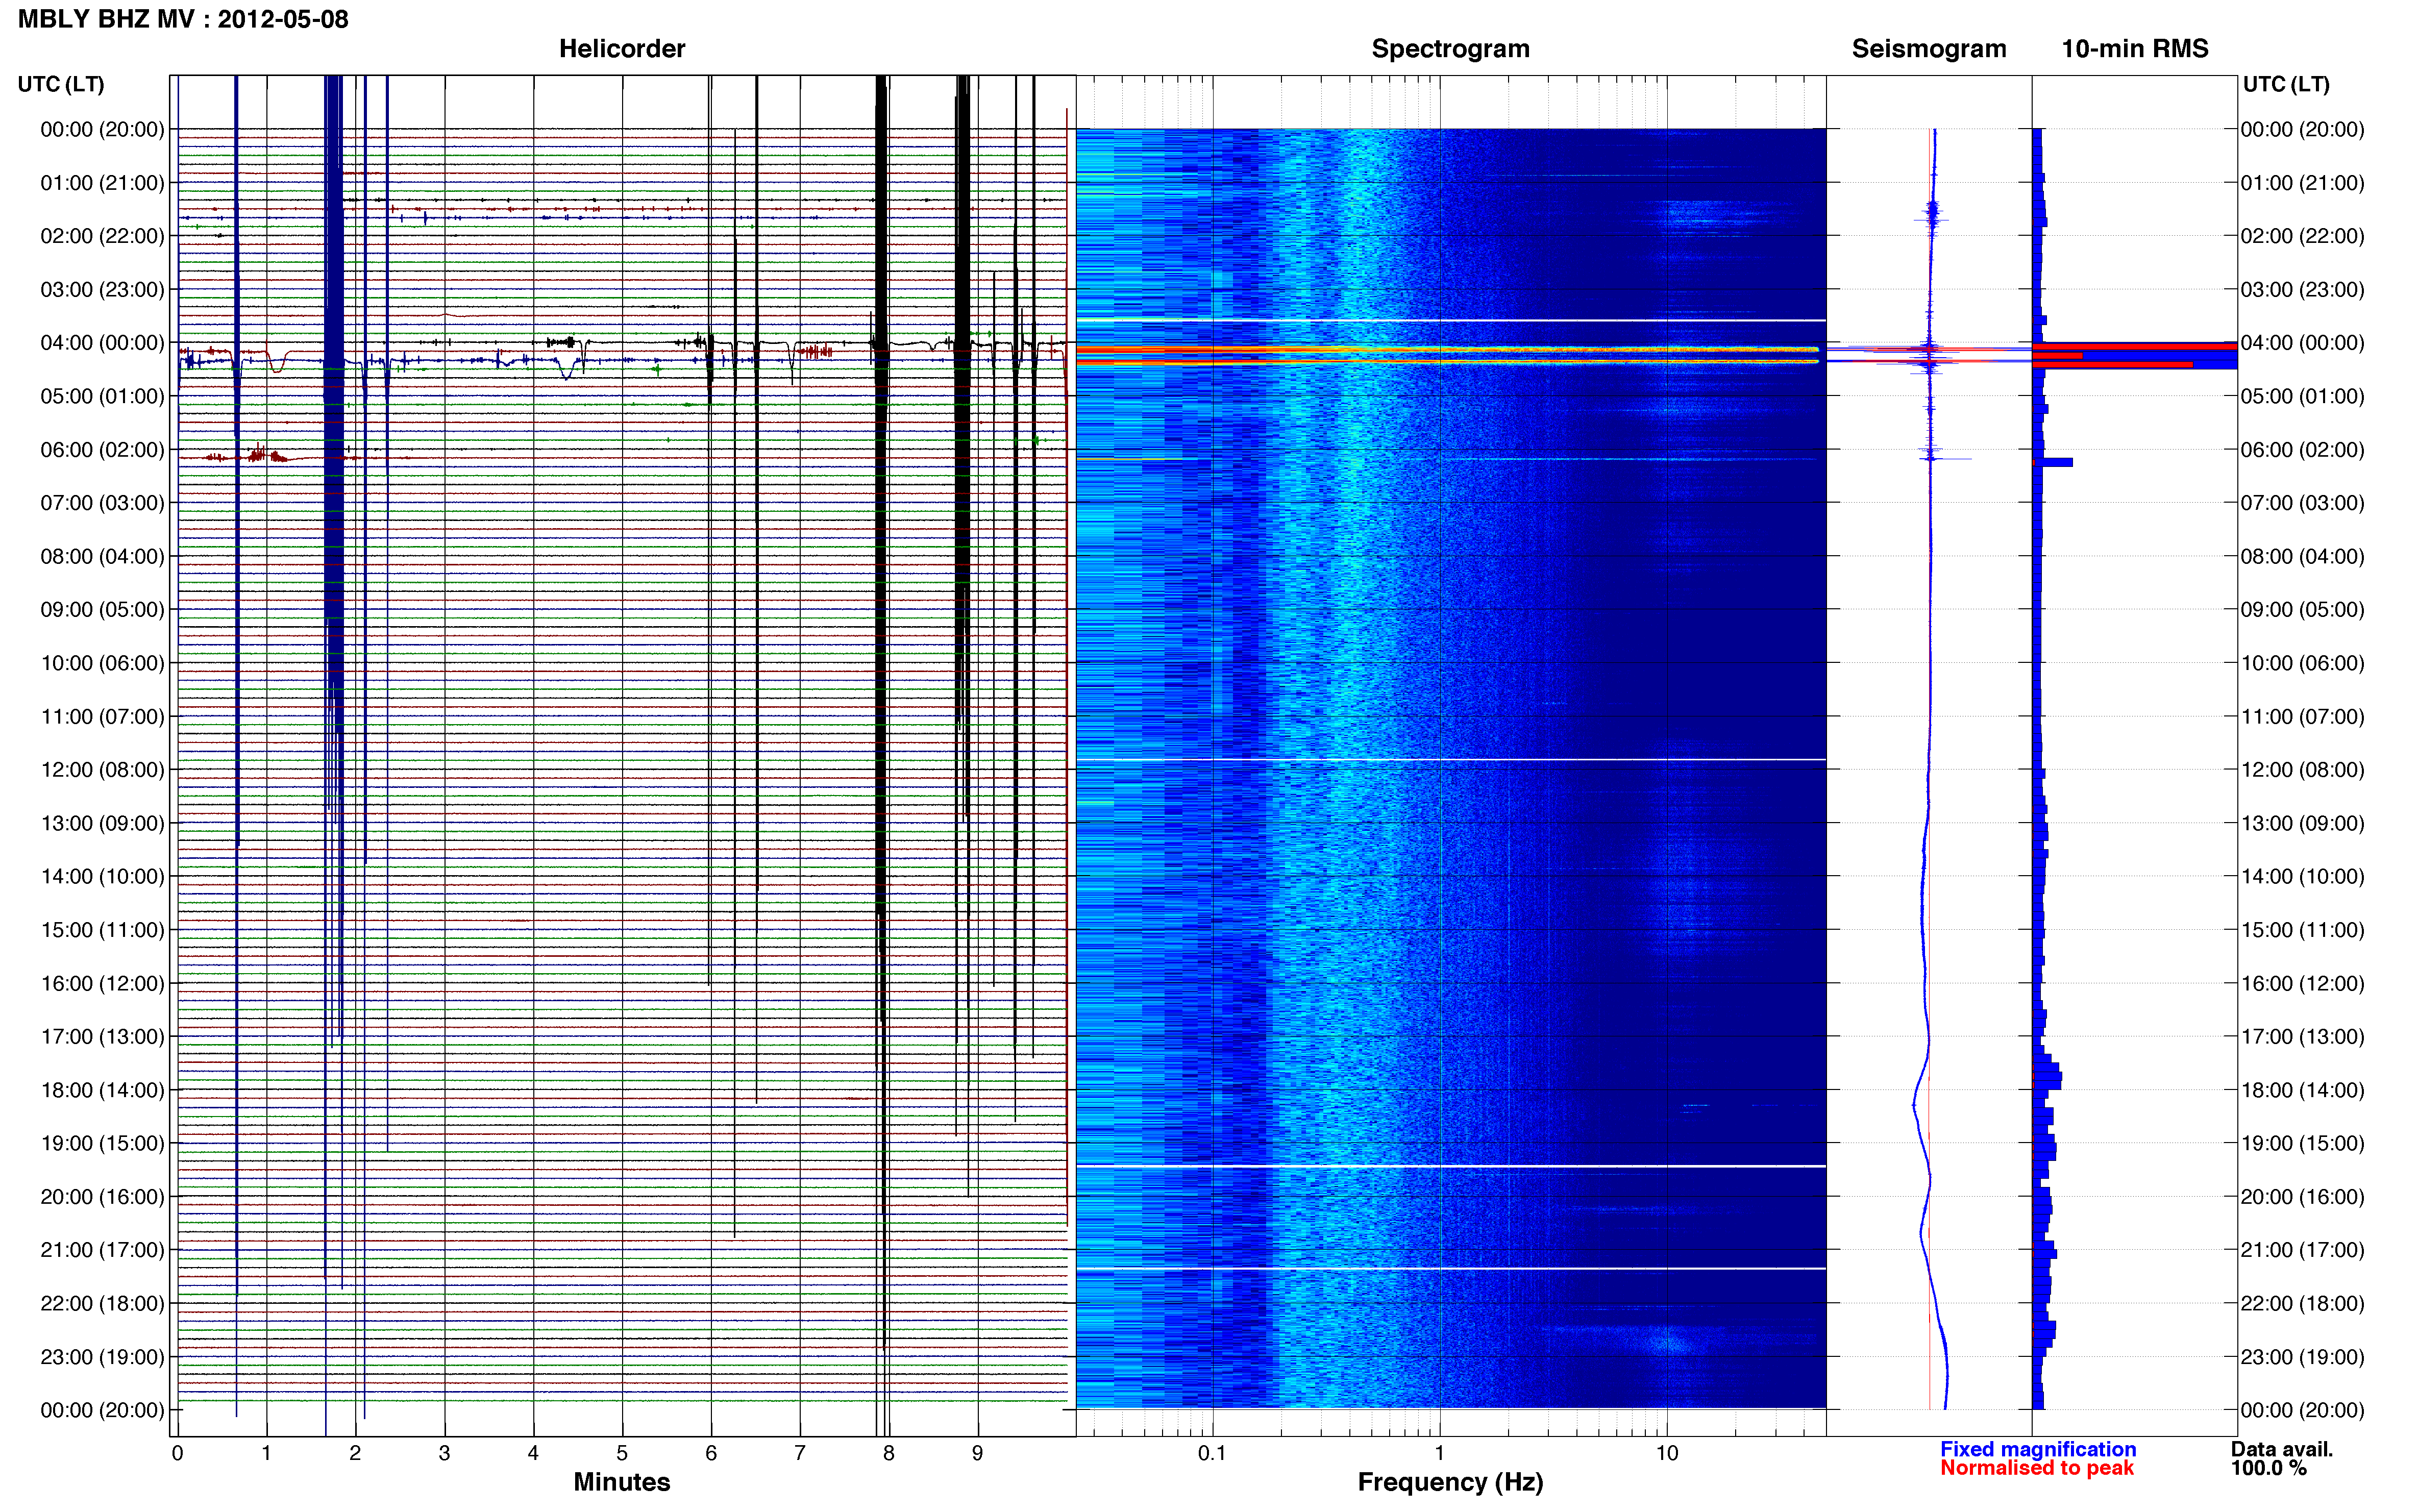Viewport: 2419px width, 1512px height.
Task: Click '15:00 (11:00)' beside the 10-min RMS panel
Action: click(x=2302, y=930)
